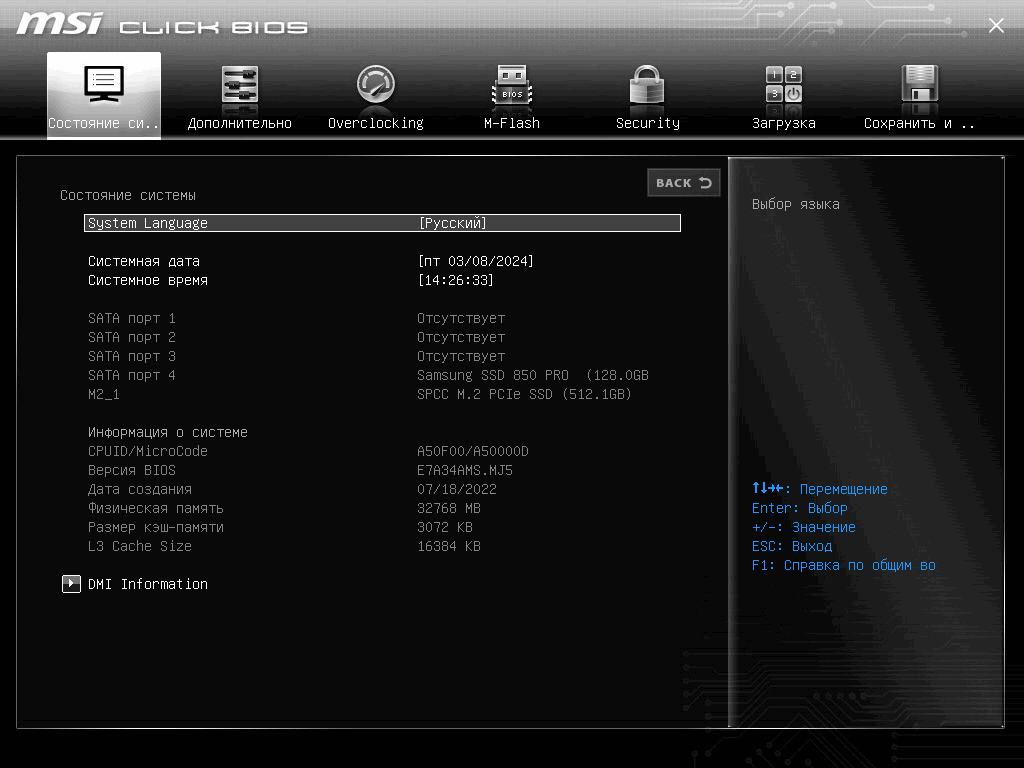
Task: Click the SATA порт 2 label
Action: click(x=131, y=337)
